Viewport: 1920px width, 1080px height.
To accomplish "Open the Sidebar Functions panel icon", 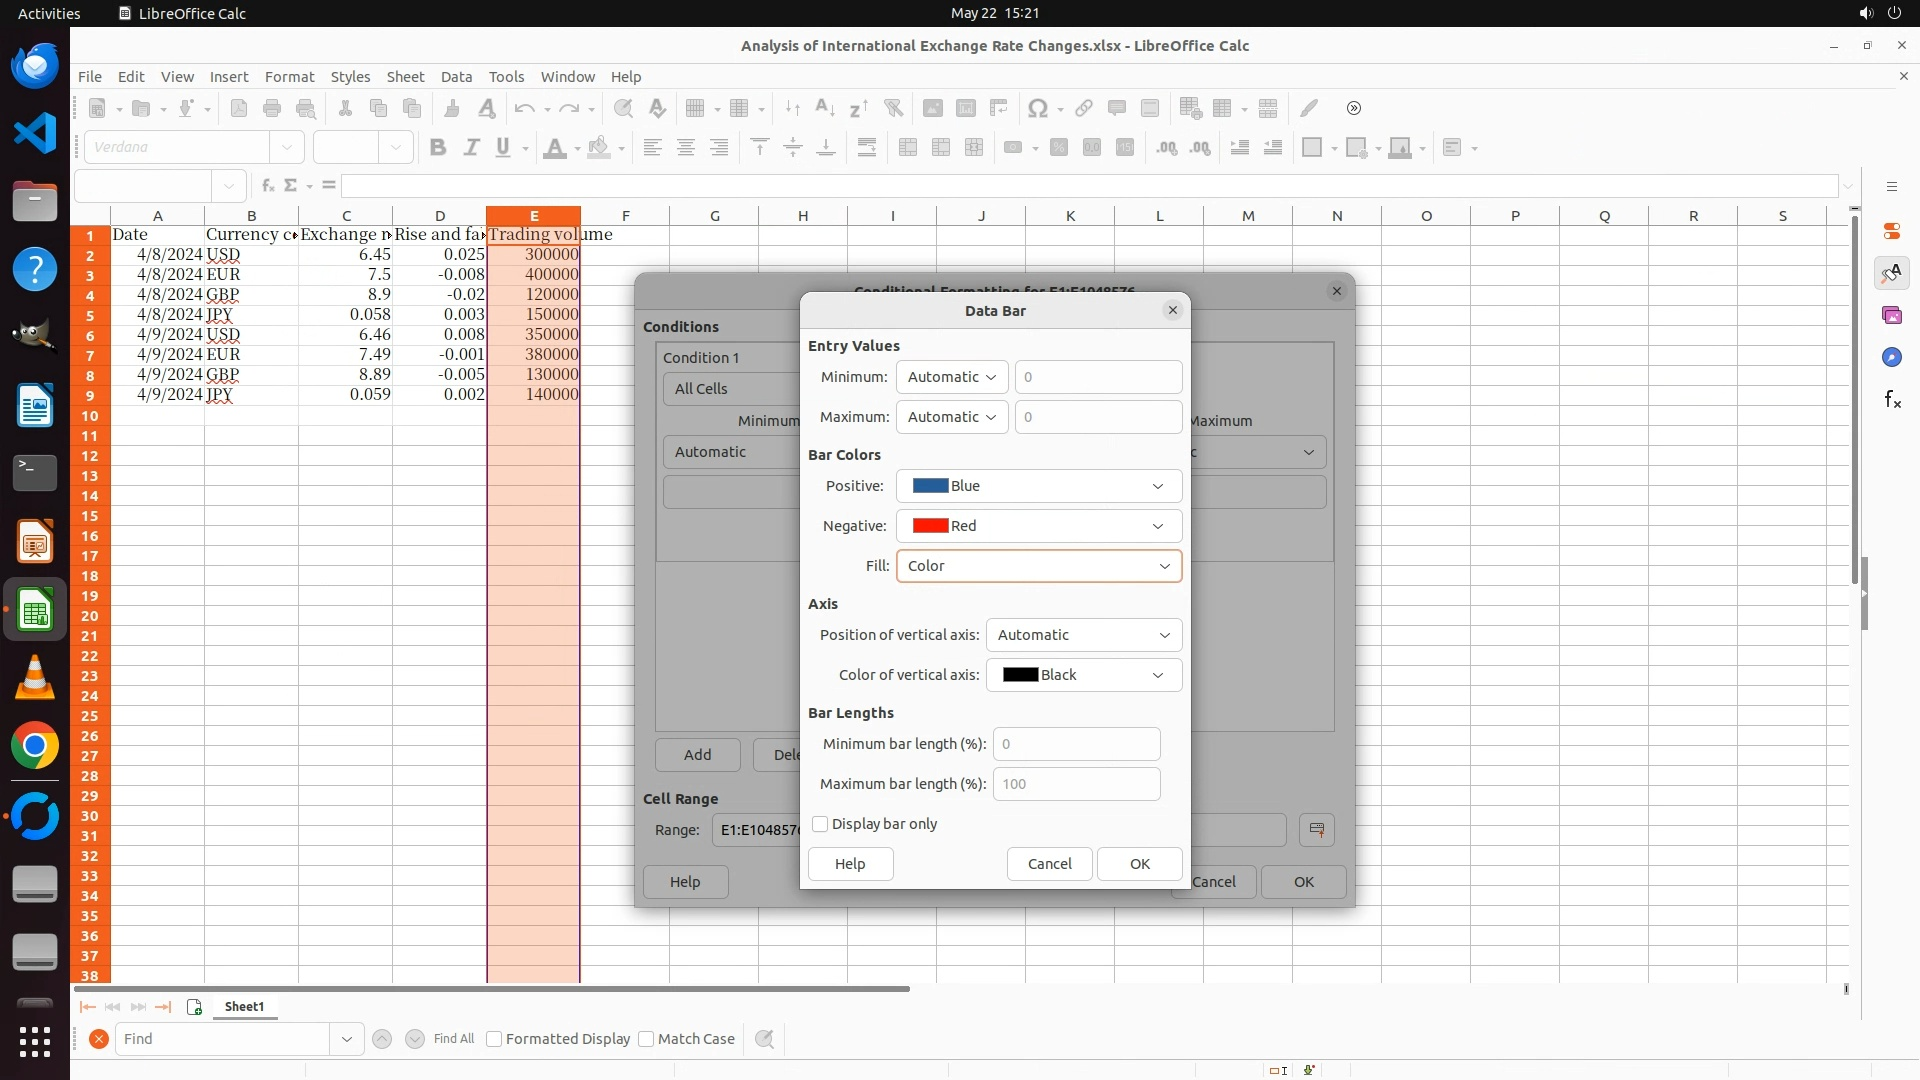I will pos(1892,400).
